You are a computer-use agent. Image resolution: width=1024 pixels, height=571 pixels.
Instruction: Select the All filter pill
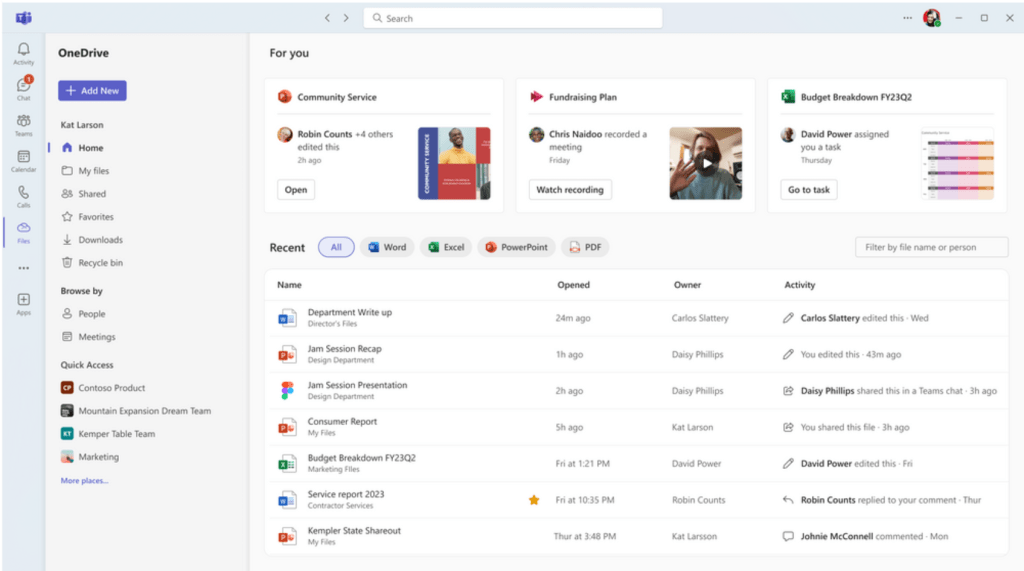coord(336,247)
